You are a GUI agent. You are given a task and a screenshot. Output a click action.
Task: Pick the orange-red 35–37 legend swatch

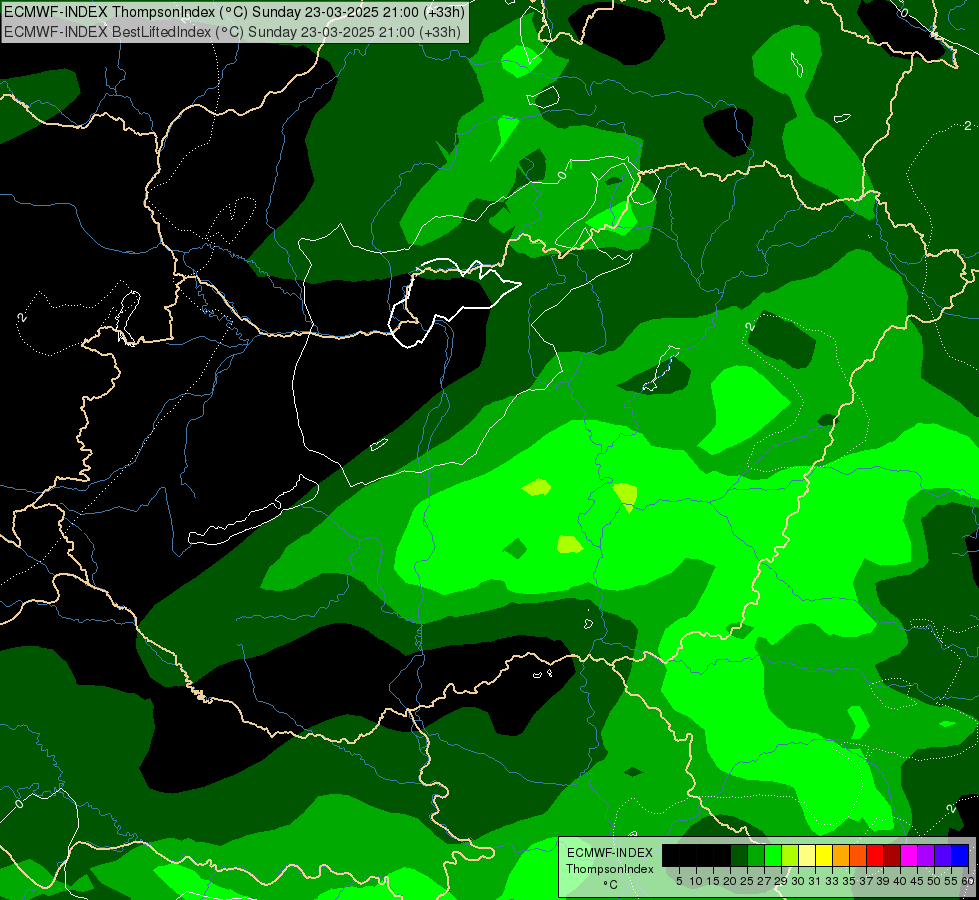(858, 855)
